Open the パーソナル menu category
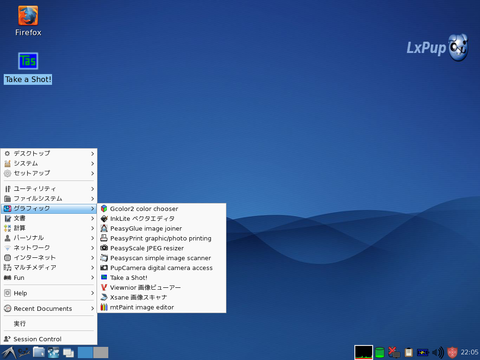This screenshot has height=360, width=480. pos(49,238)
